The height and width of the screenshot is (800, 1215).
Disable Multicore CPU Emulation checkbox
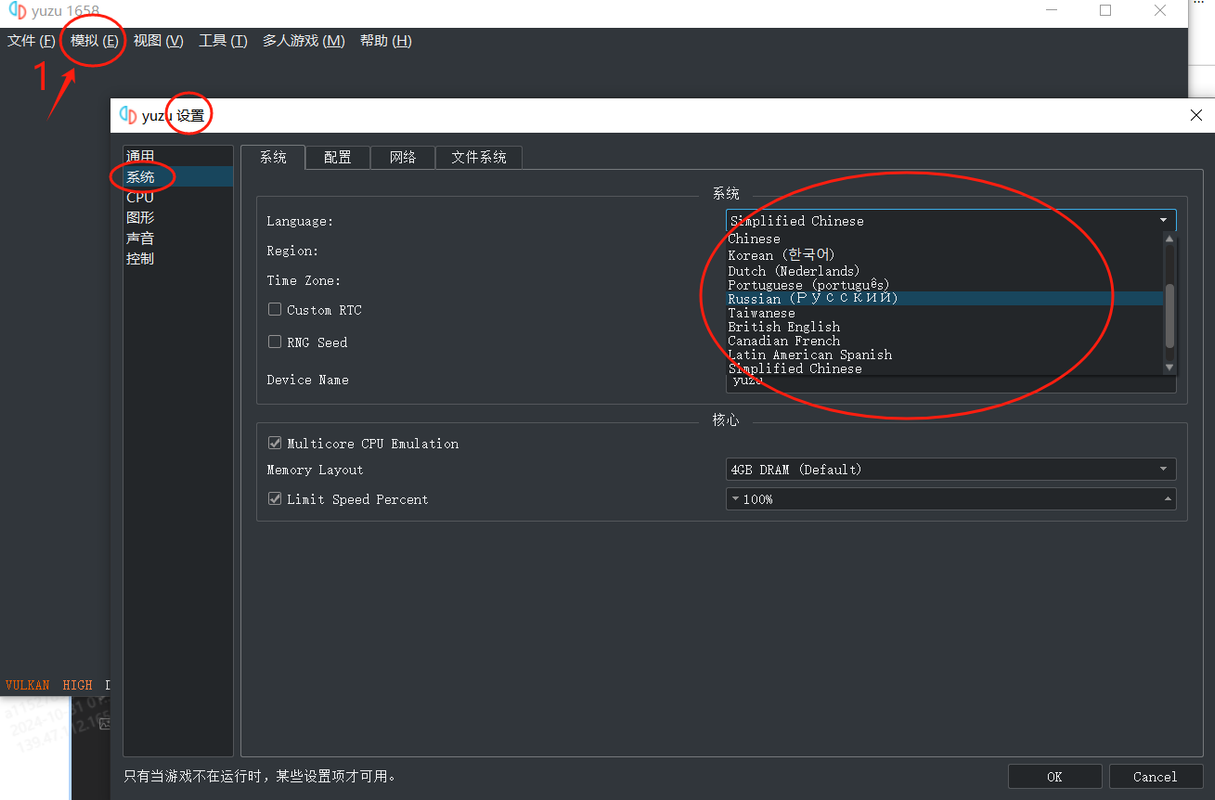[x=275, y=443]
